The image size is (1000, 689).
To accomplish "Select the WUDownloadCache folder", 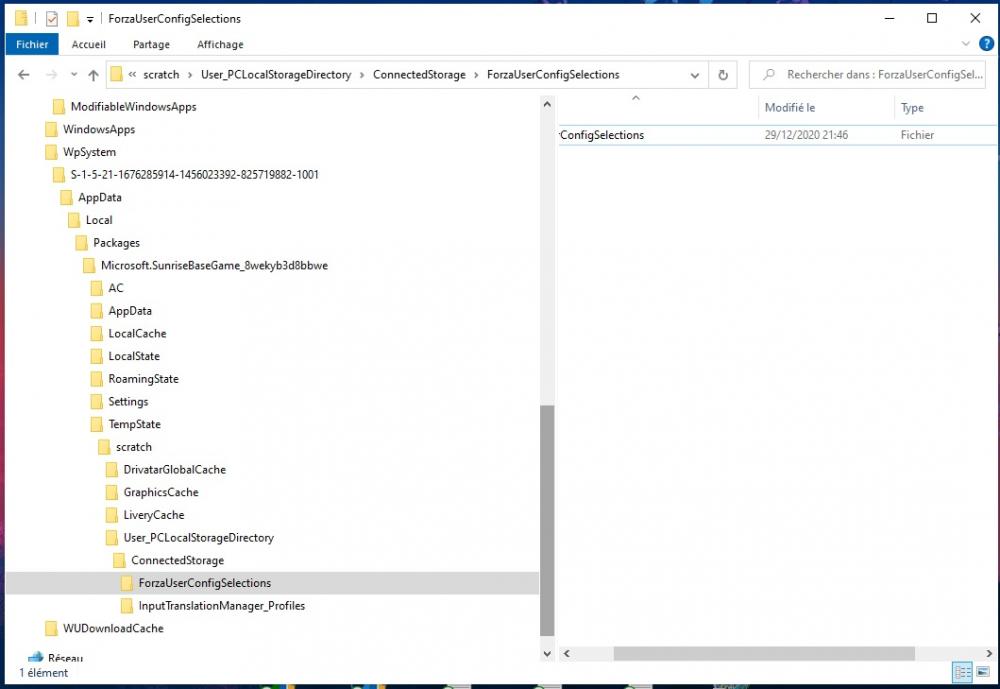I will (113, 628).
